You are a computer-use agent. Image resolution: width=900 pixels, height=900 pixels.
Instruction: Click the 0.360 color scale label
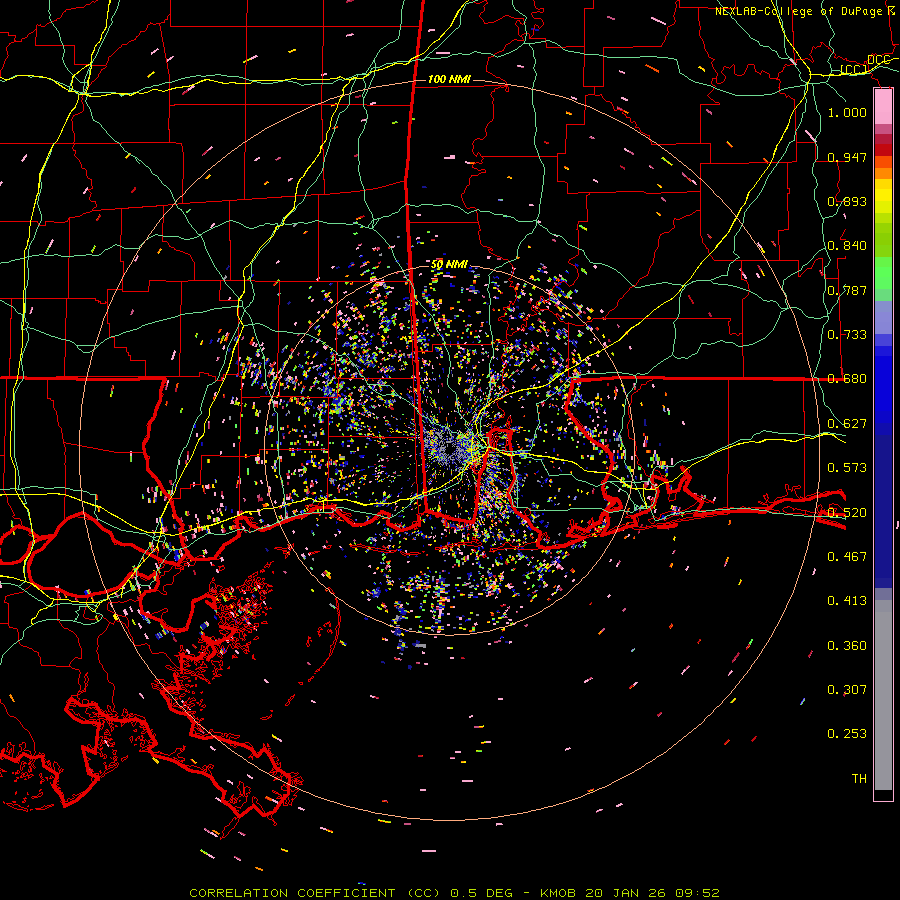tap(847, 646)
